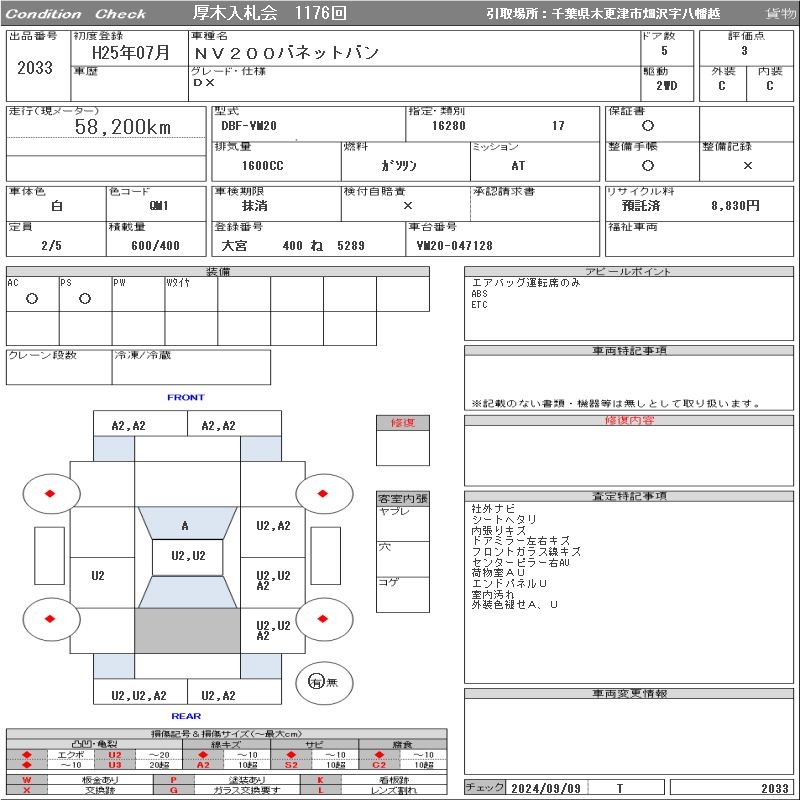800x800 pixels.
Task: Click the rear bumper section U2,A2
Action: click(234, 691)
